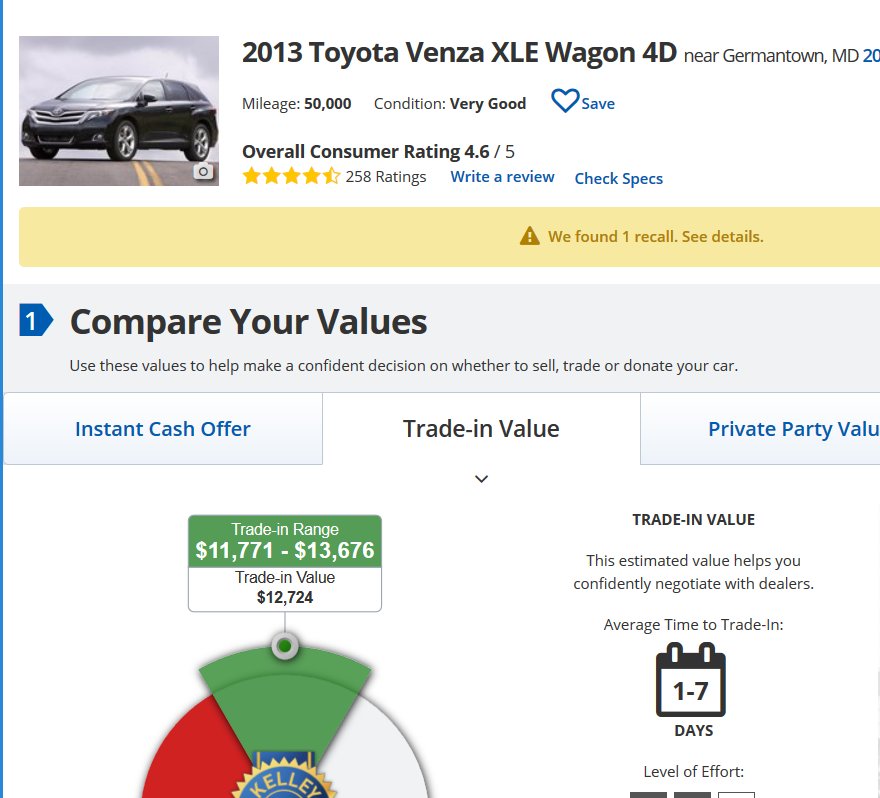Select the Trade-in Value tab
880x798 pixels.
[x=482, y=429]
